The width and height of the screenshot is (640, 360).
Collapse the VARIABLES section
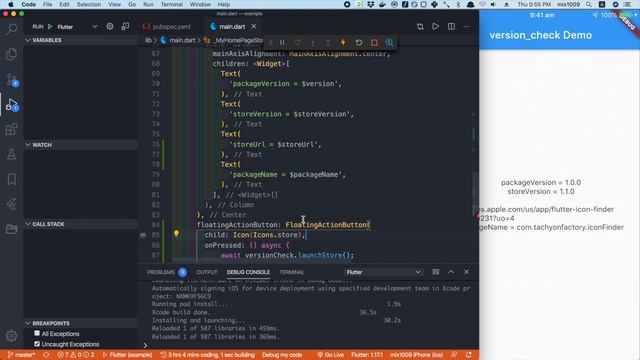pyautogui.click(x=28, y=40)
